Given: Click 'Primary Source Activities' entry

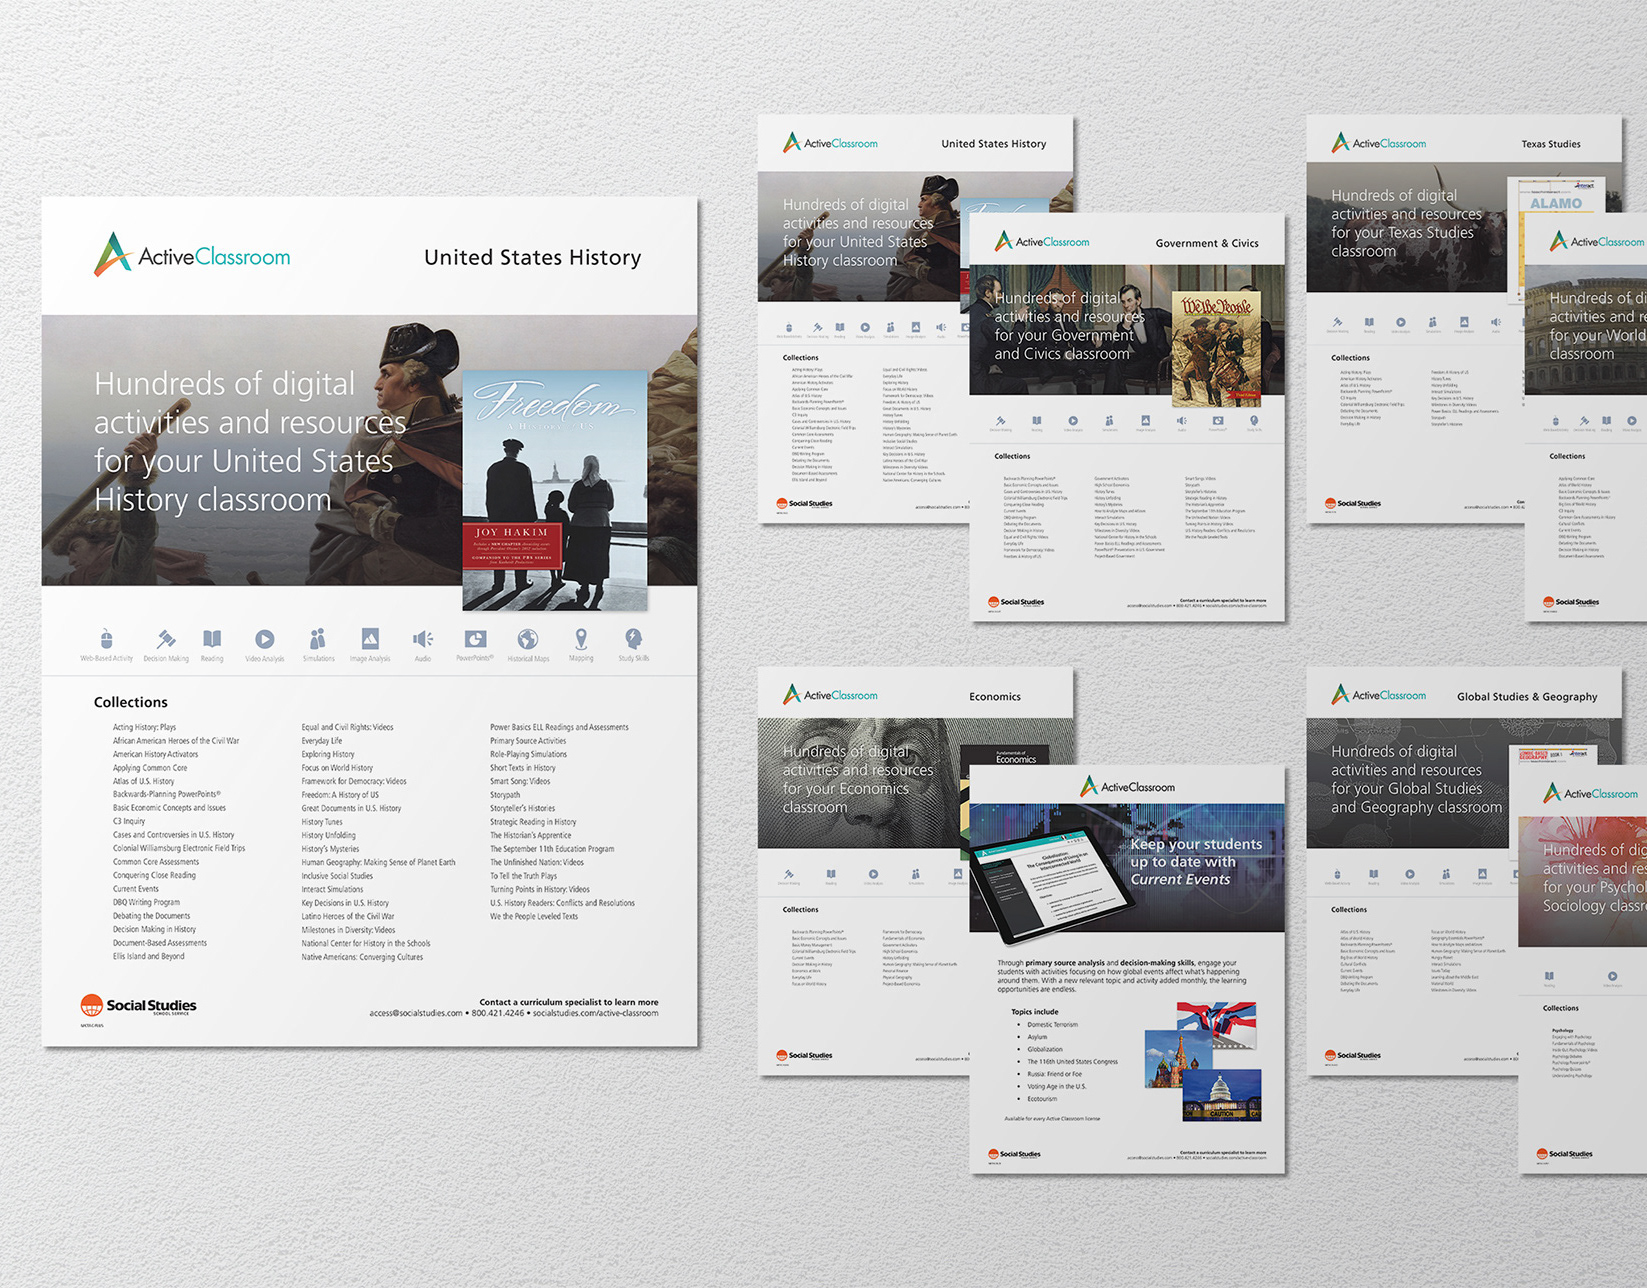Looking at the screenshot, I should 528,741.
